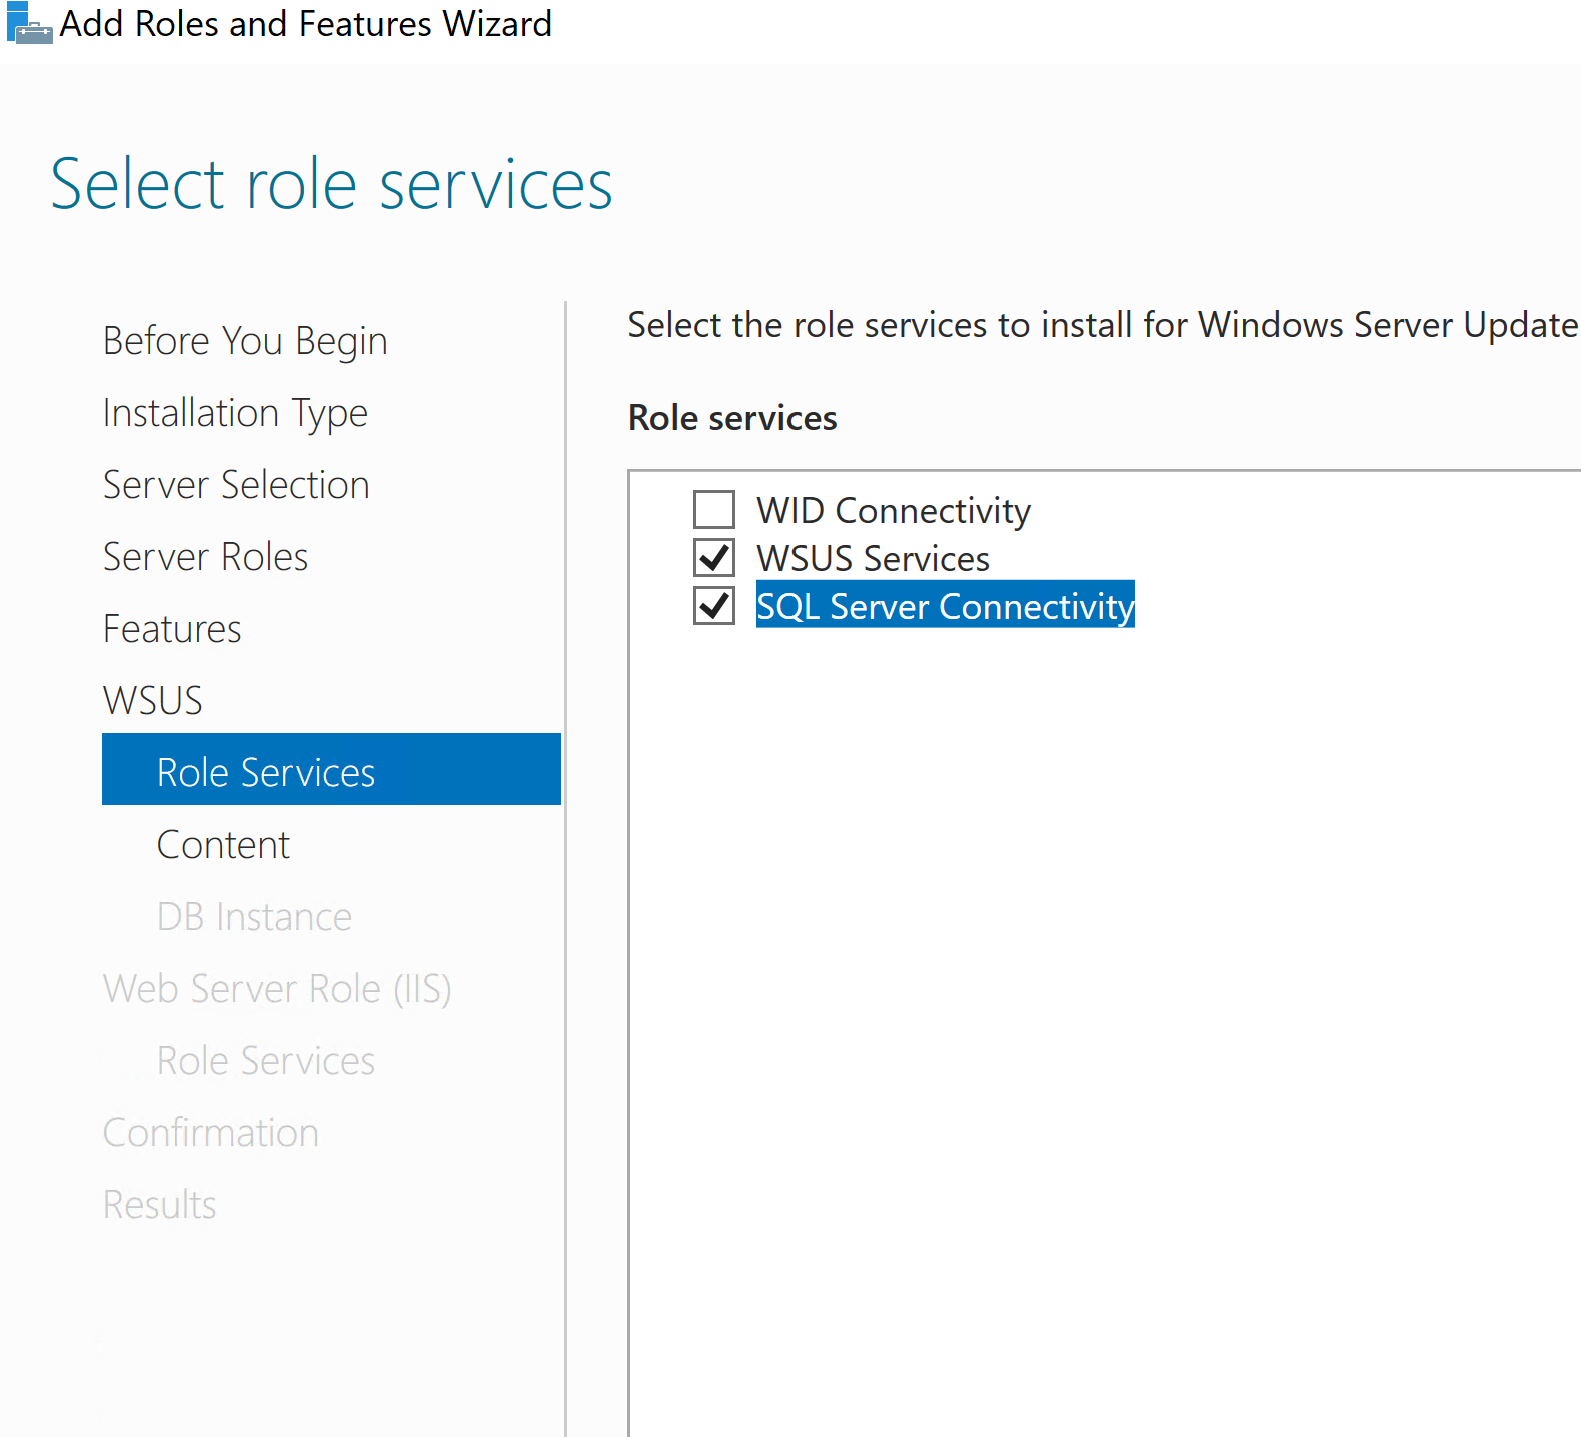Viewport: 1581px width, 1437px height.
Task: Select the WID Connectivity list label
Action: (893, 511)
